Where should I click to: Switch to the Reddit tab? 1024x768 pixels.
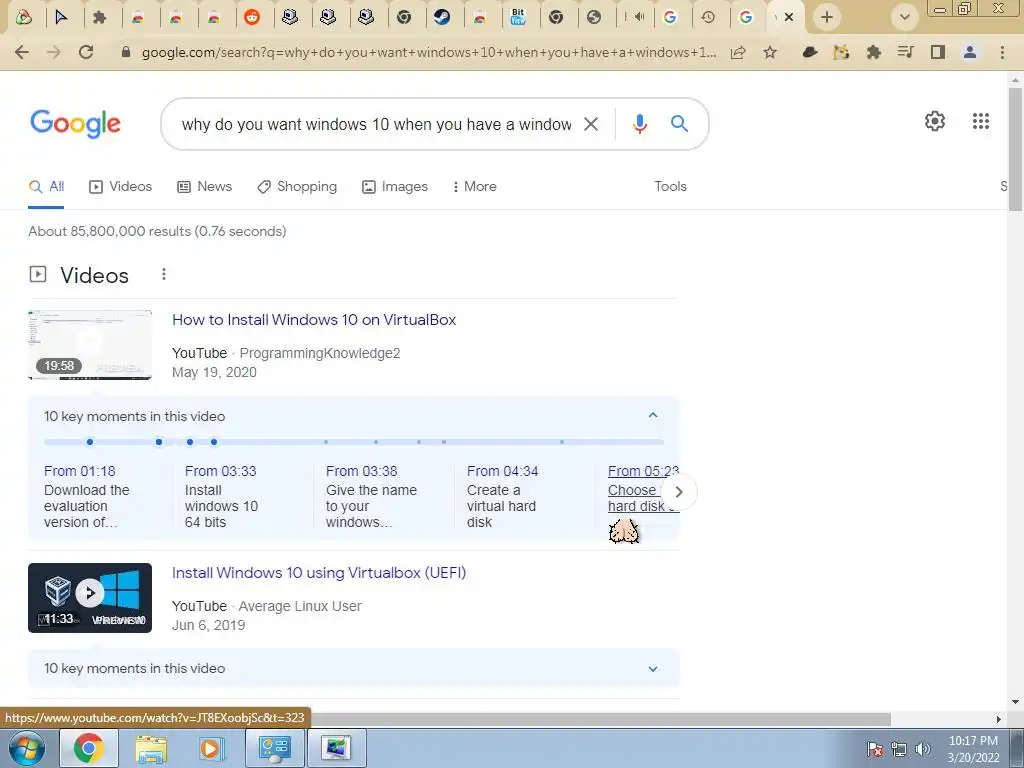tap(251, 18)
